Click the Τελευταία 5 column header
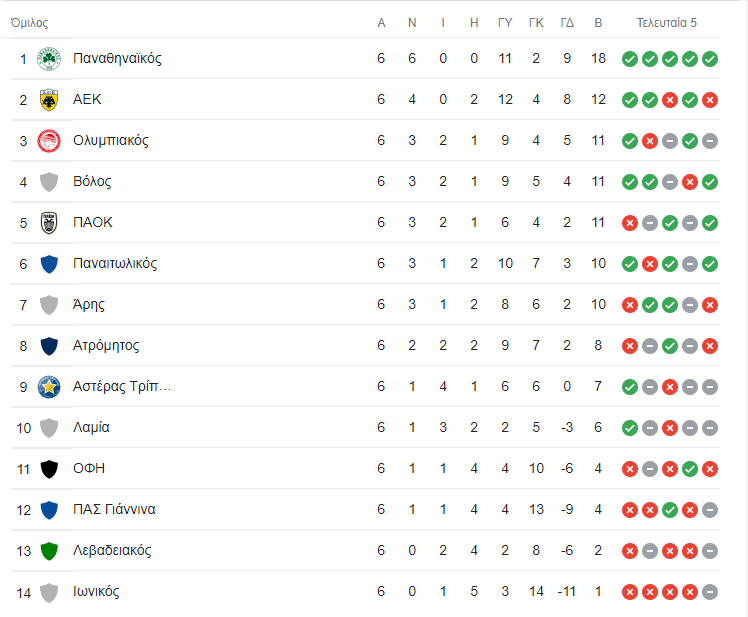This screenshot has height=617, width=748. [666, 23]
